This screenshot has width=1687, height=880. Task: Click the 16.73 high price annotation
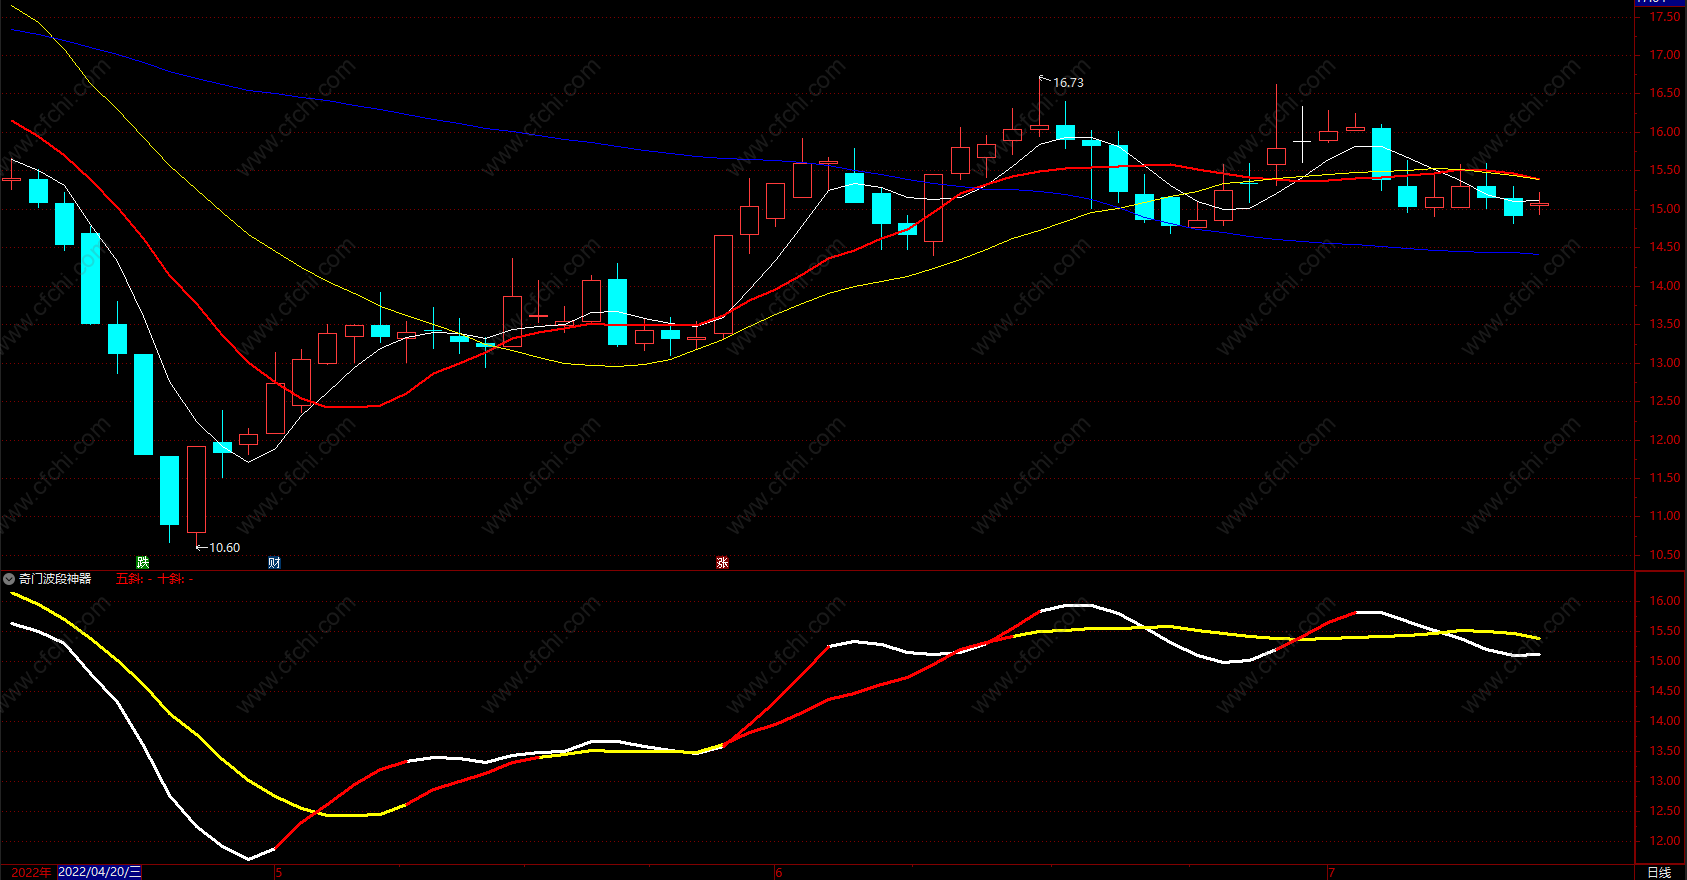(1068, 83)
